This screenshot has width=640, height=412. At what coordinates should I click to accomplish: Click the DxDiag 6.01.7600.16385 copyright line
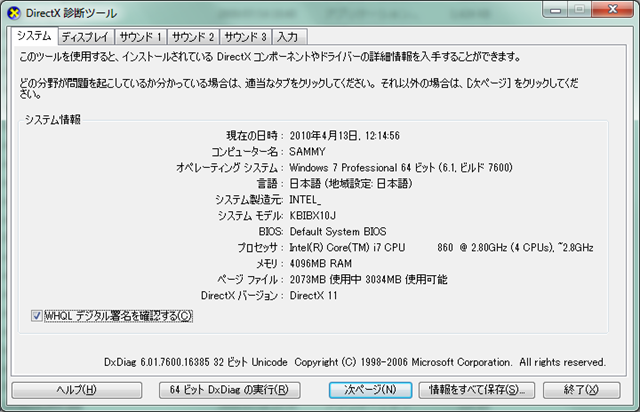[x=355, y=362]
